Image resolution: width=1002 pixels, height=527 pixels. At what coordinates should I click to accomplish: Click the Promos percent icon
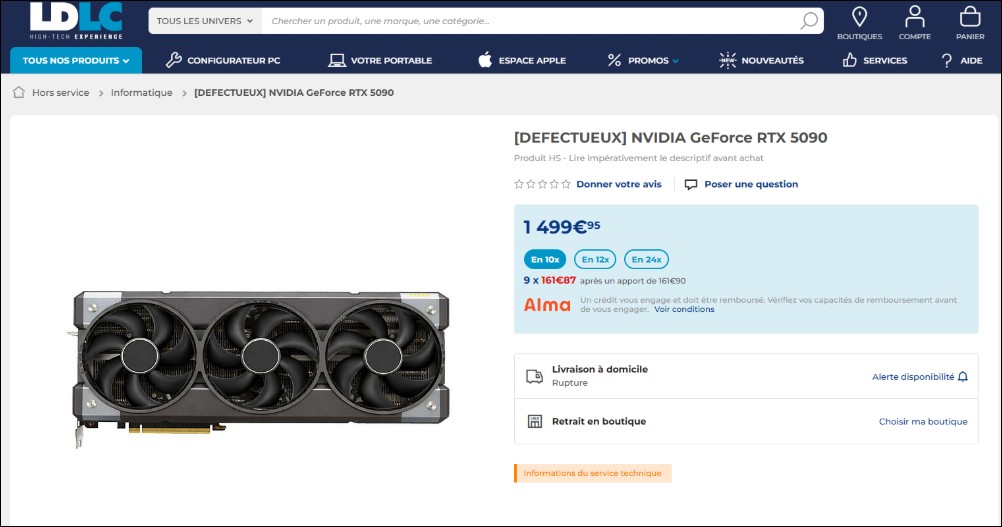(614, 60)
